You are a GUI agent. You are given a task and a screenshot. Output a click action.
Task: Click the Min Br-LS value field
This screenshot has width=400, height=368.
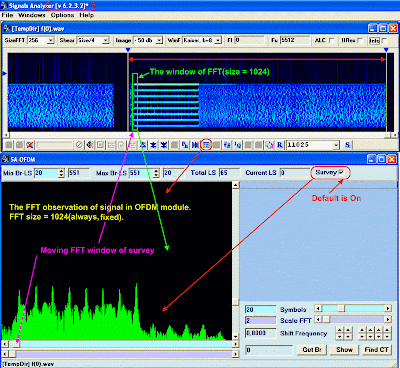click(x=46, y=173)
